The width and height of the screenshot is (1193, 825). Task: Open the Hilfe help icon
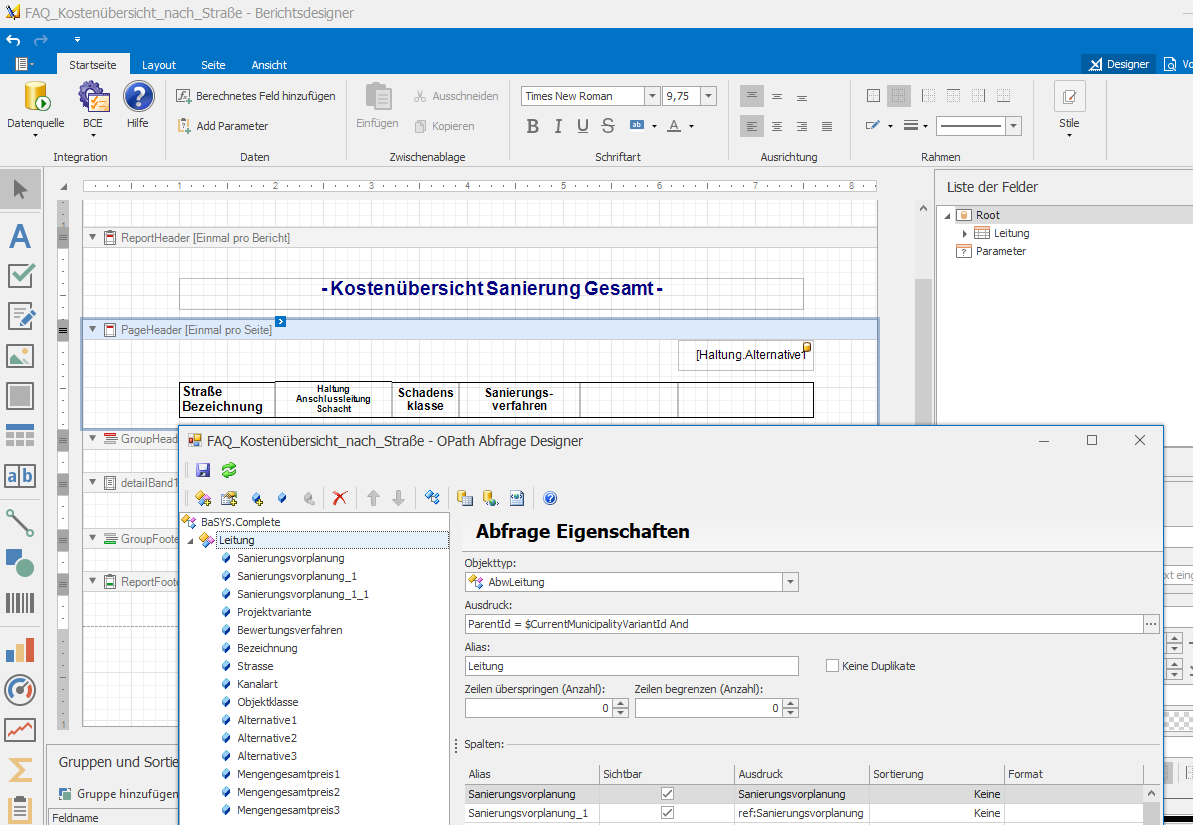[138, 98]
